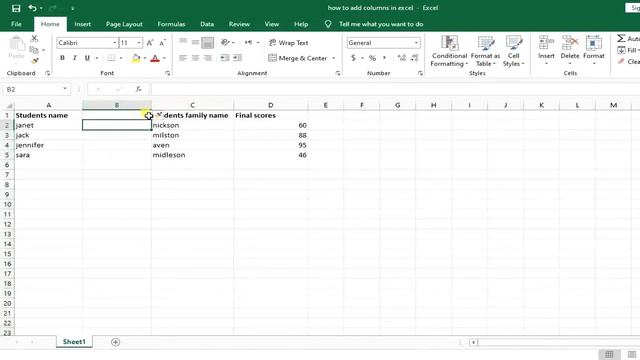
Task: Toggle Underline formatting
Action: click(87, 58)
